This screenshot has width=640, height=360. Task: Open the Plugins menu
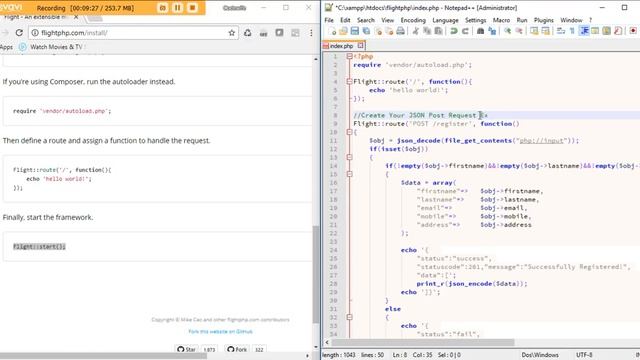click(544, 20)
